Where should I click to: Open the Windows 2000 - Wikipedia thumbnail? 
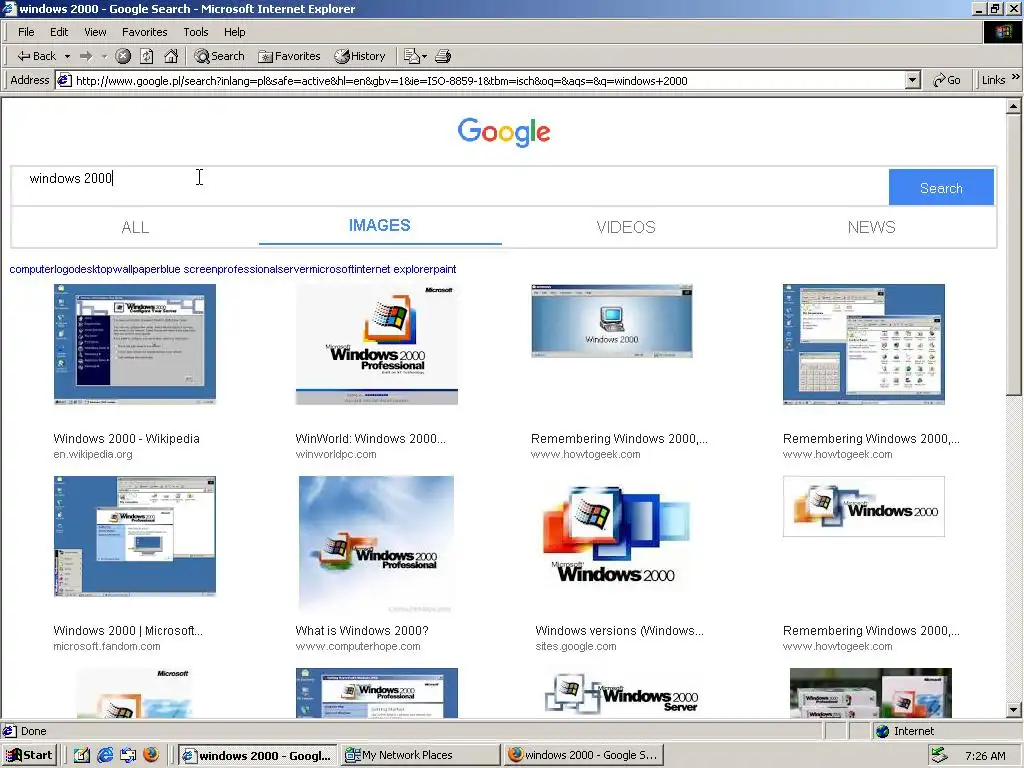click(x=135, y=344)
